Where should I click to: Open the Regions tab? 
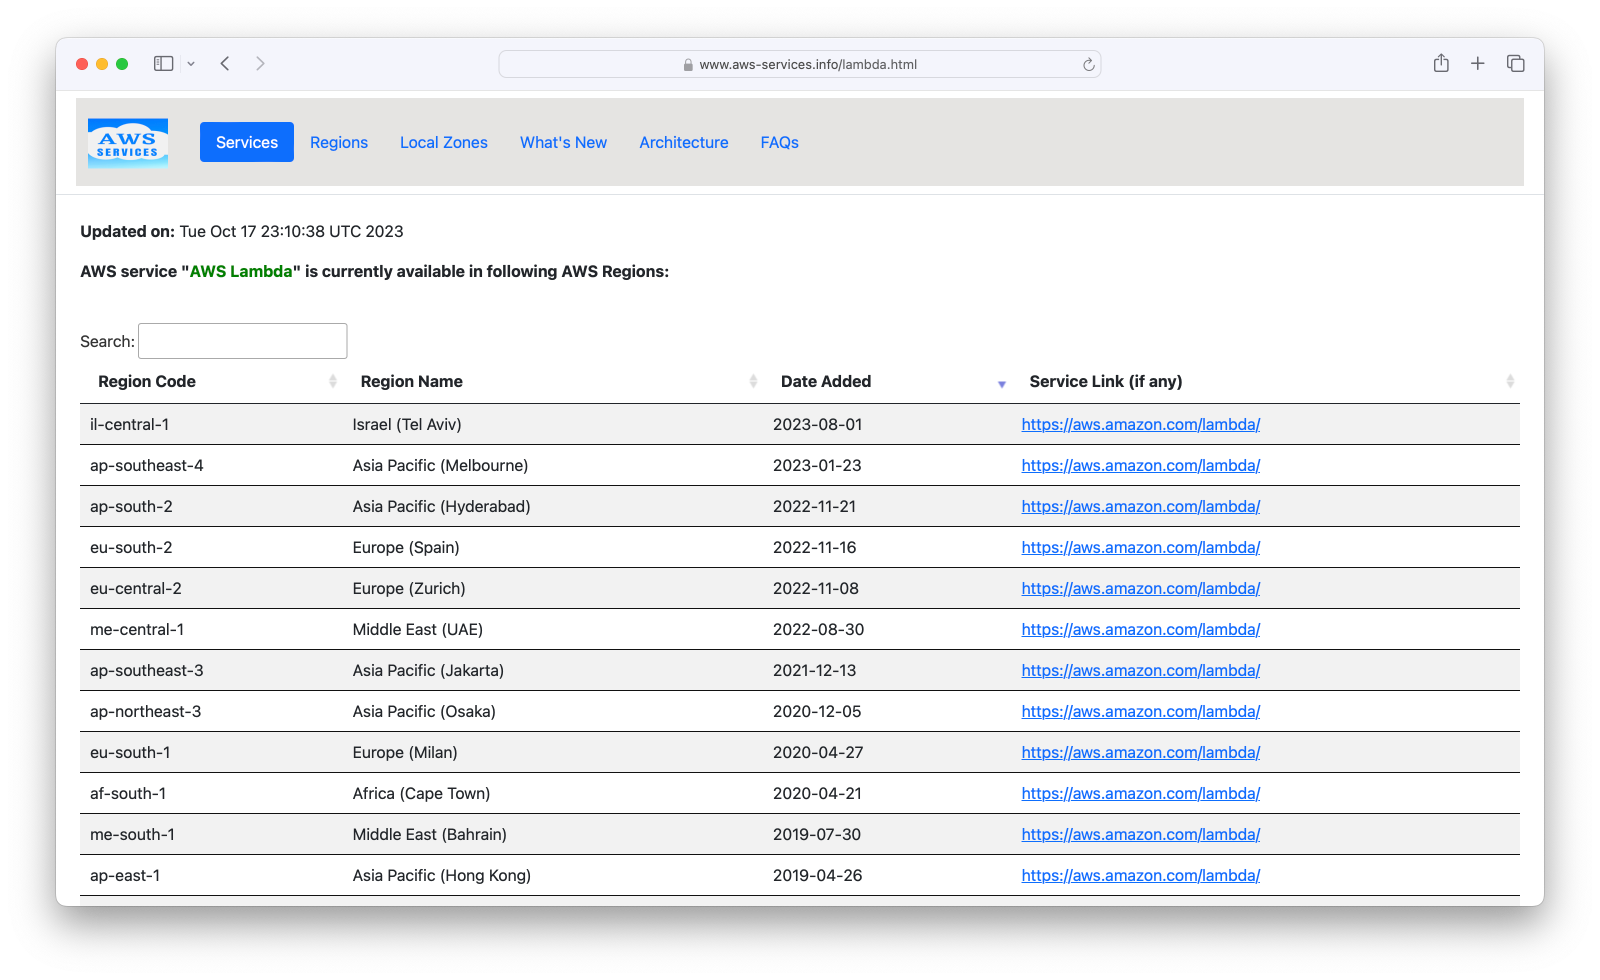click(339, 142)
